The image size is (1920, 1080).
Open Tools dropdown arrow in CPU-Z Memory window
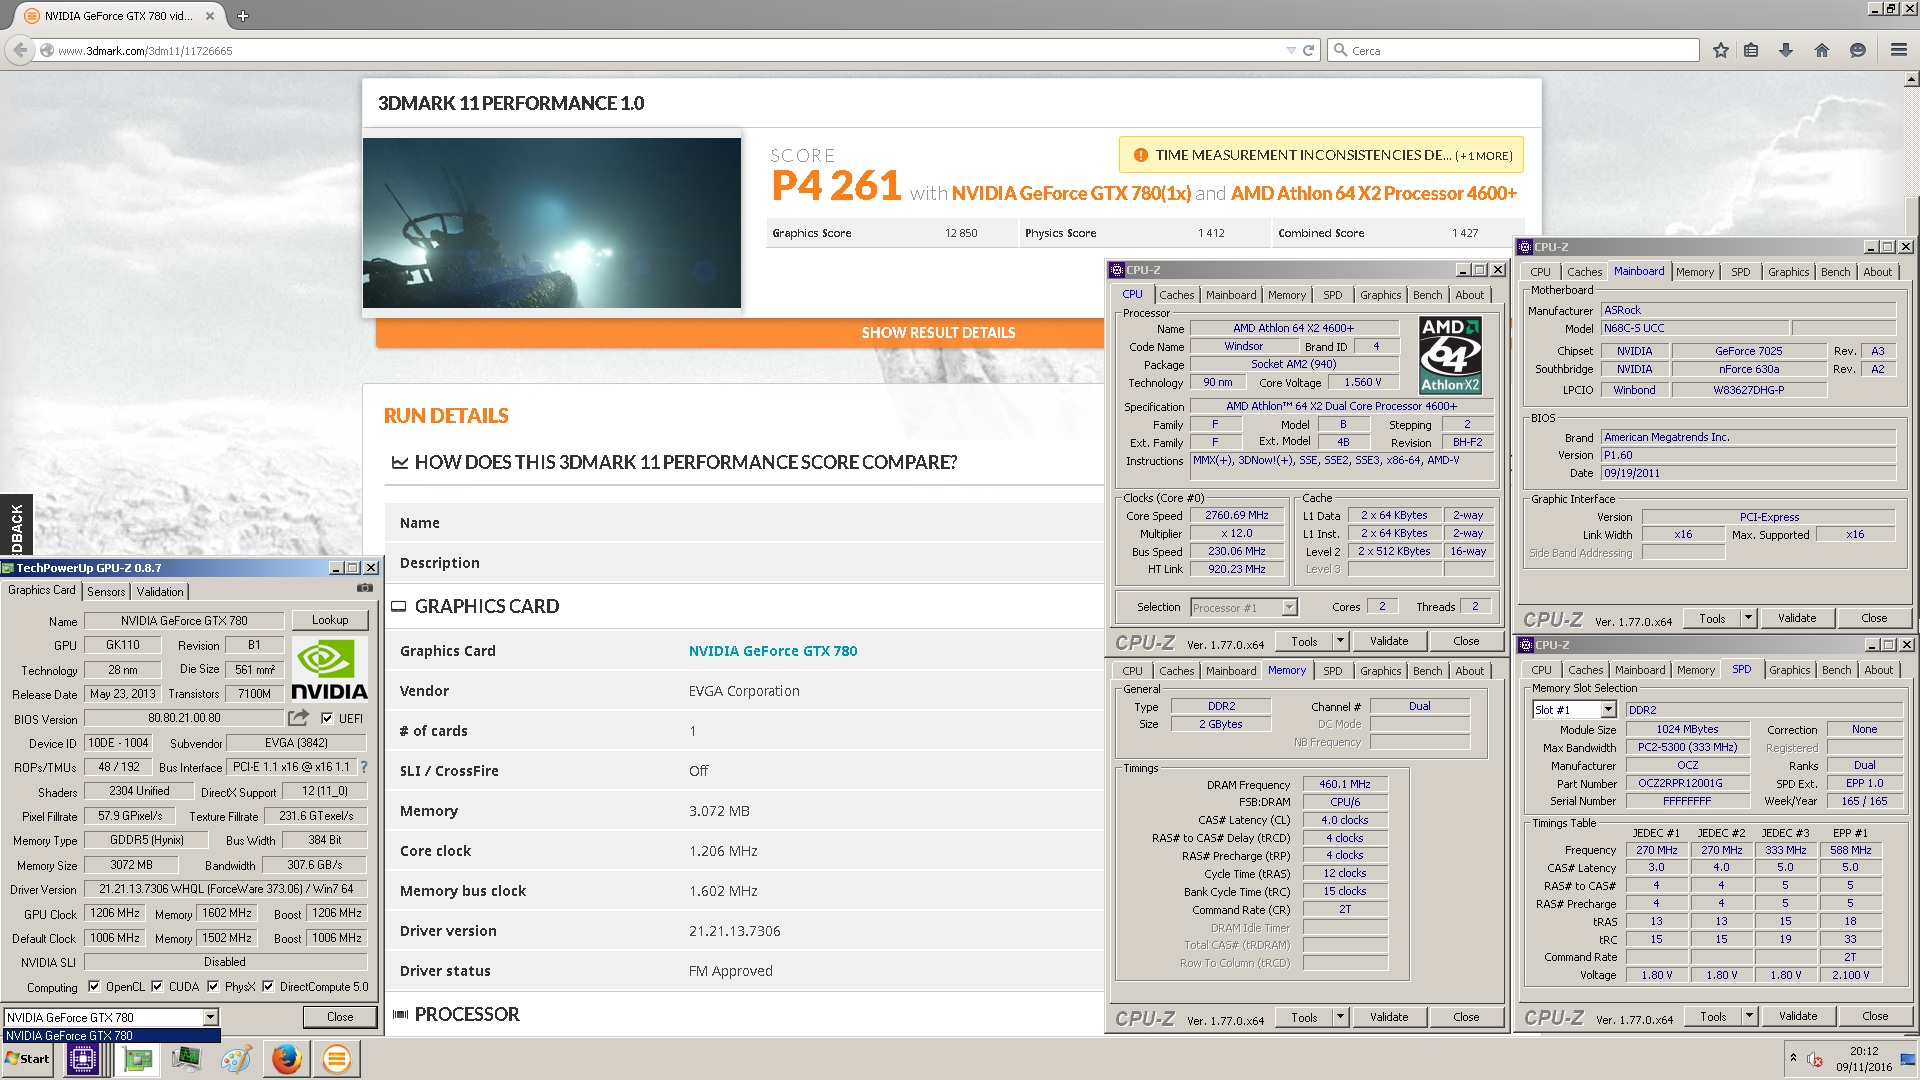[1340, 1017]
